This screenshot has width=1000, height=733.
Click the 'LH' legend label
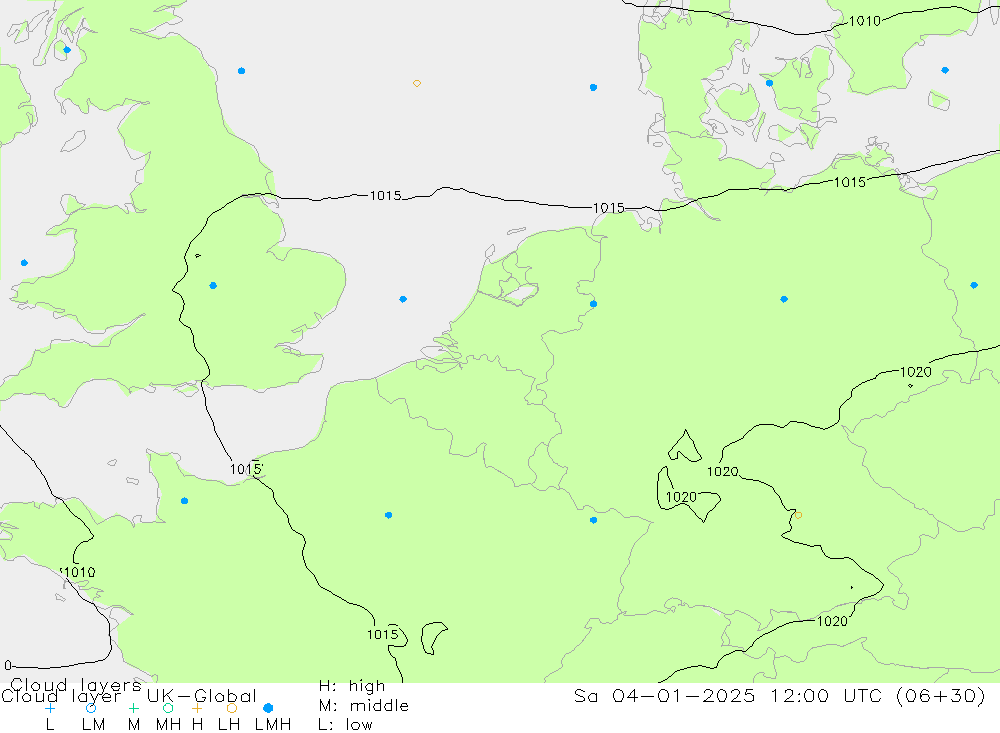pyautogui.click(x=229, y=725)
